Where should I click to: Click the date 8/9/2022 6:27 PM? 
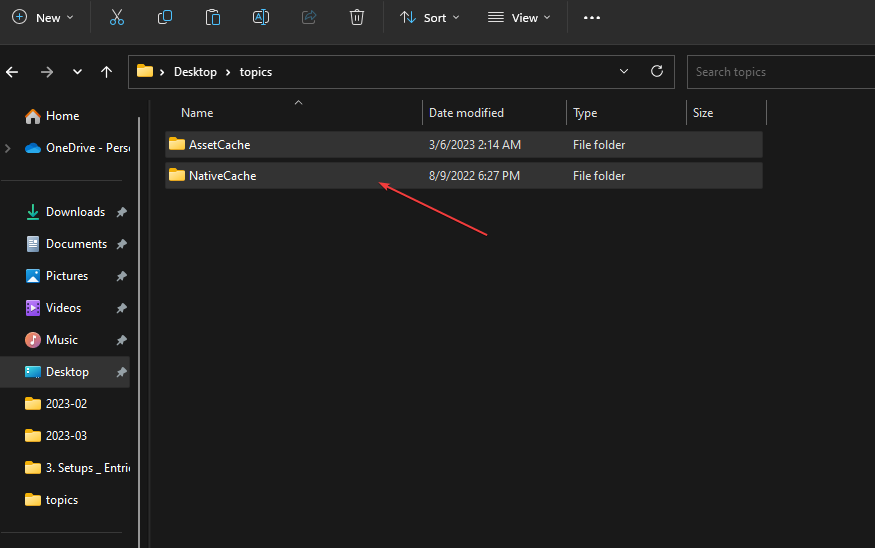click(x=474, y=175)
